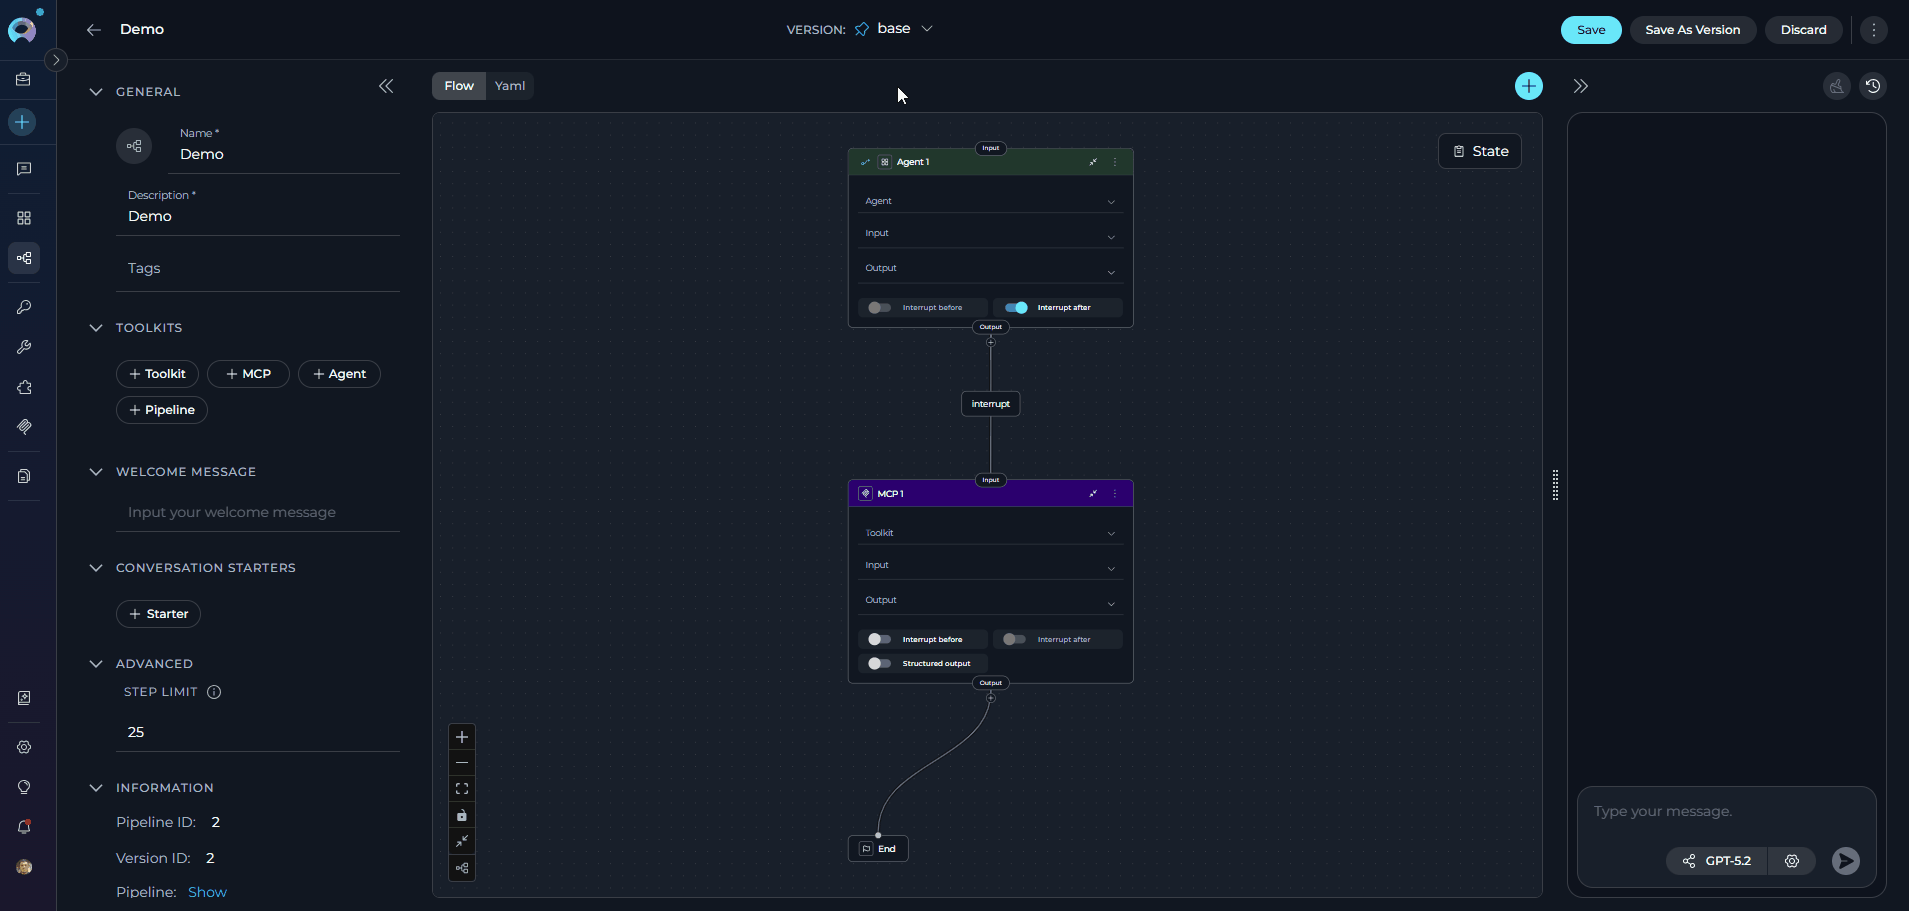1909x911 pixels.
Task: Open flow version history icon top right
Action: 1874,86
